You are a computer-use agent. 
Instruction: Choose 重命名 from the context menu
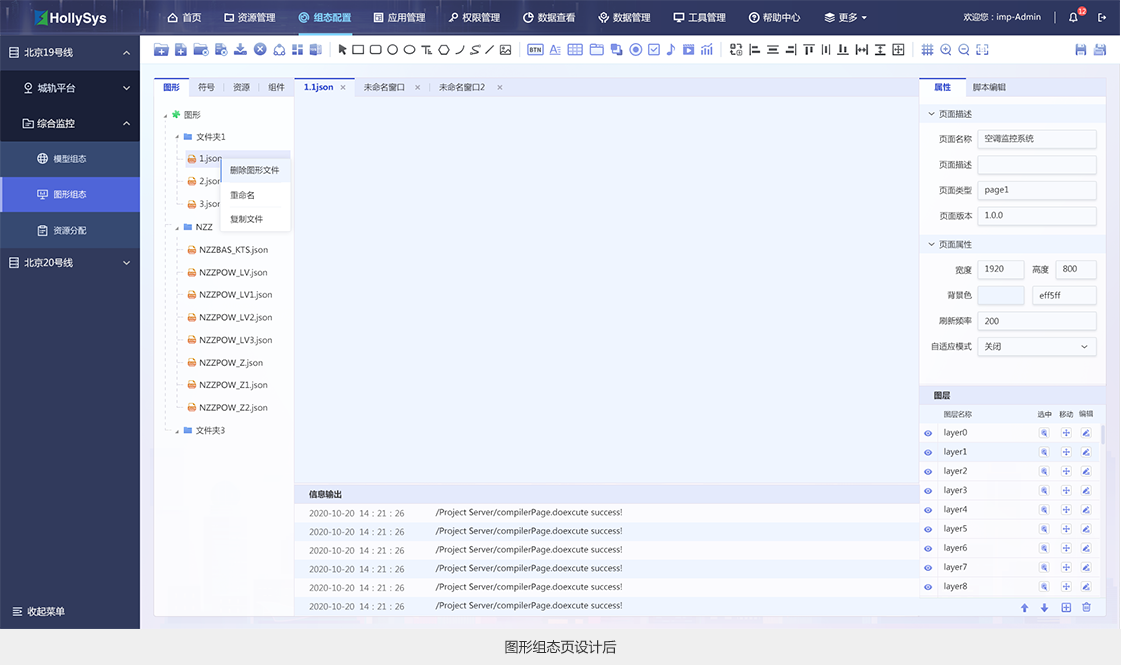click(242, 195)
